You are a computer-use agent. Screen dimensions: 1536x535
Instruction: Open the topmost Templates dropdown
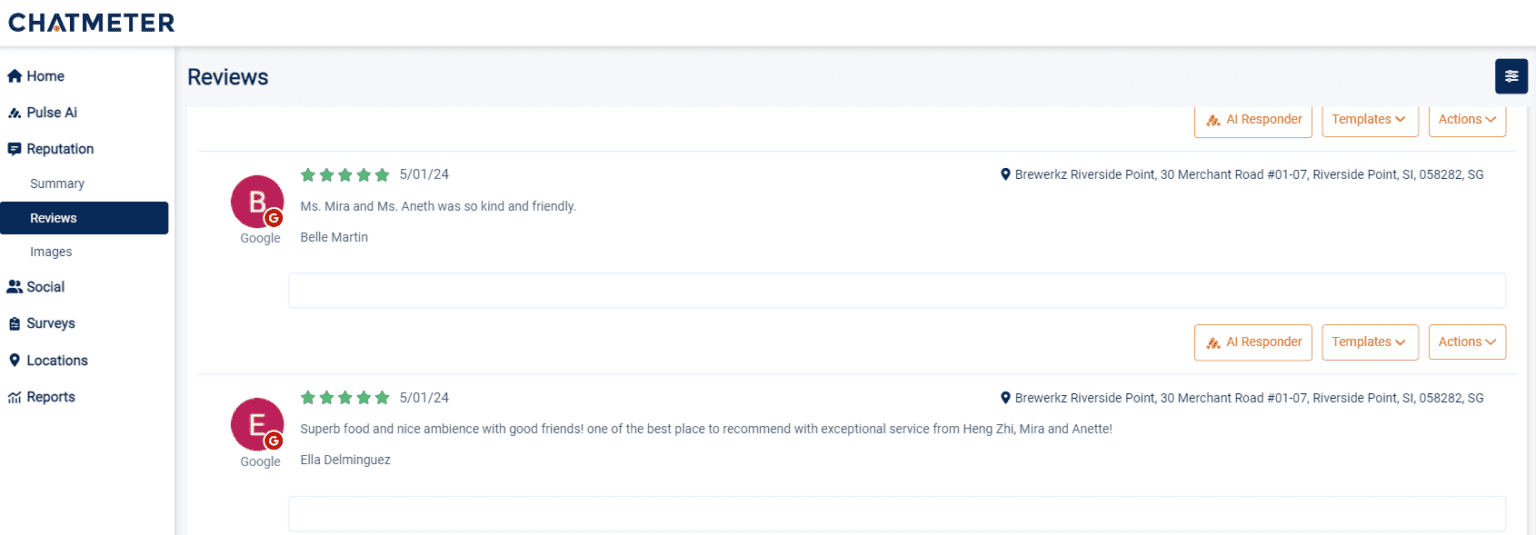[x=1369, y=119]
